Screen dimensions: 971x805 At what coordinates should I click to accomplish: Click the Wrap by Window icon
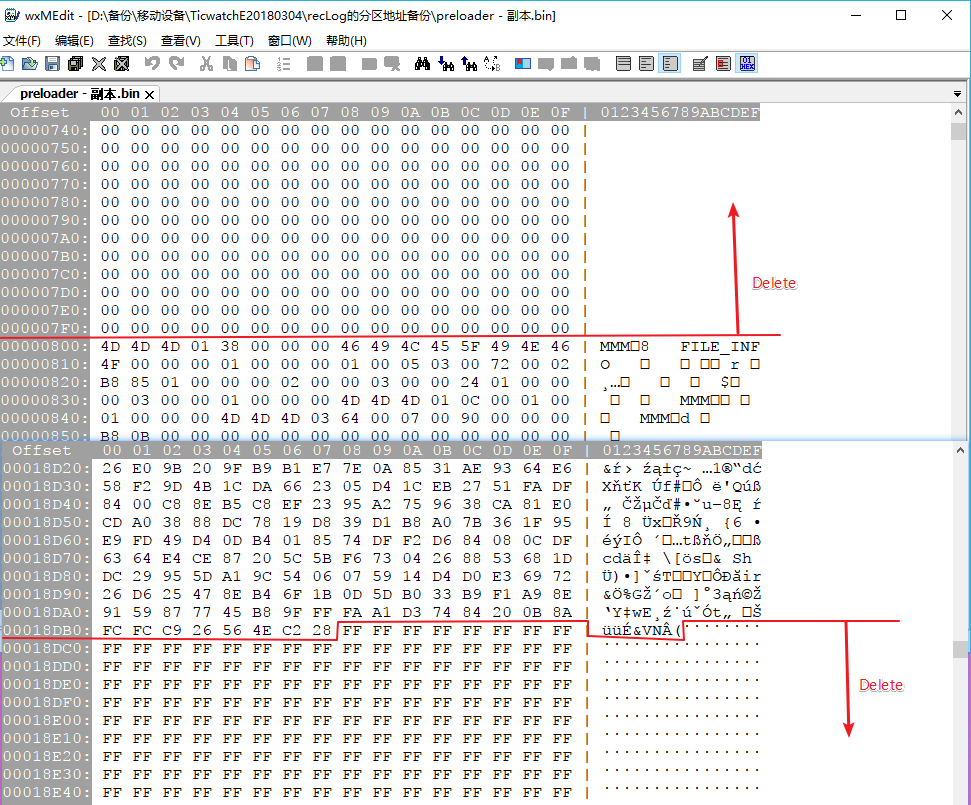[x=647, y=63]
